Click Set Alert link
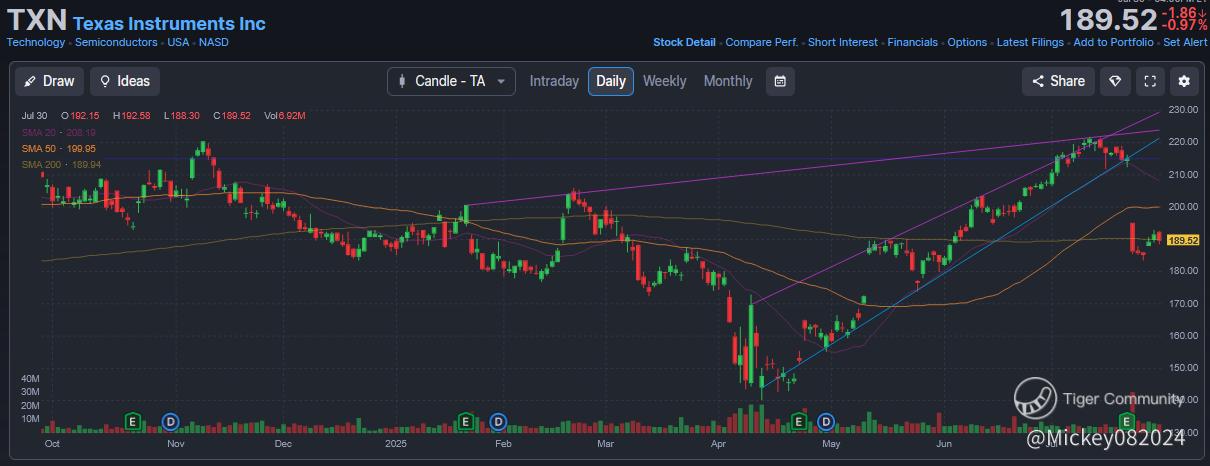The image size is (1210, 466). (1185, 42)
